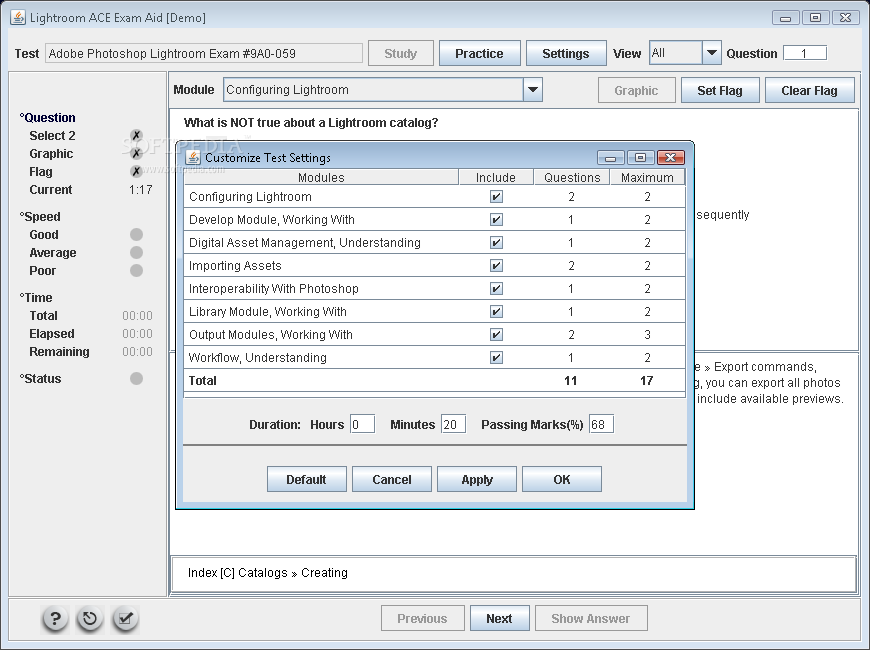Image resolution: width=870 pixels, height=650 pixels.
Task: Click the Interoperability With Photoshop row name
Action: click(274, 289)
